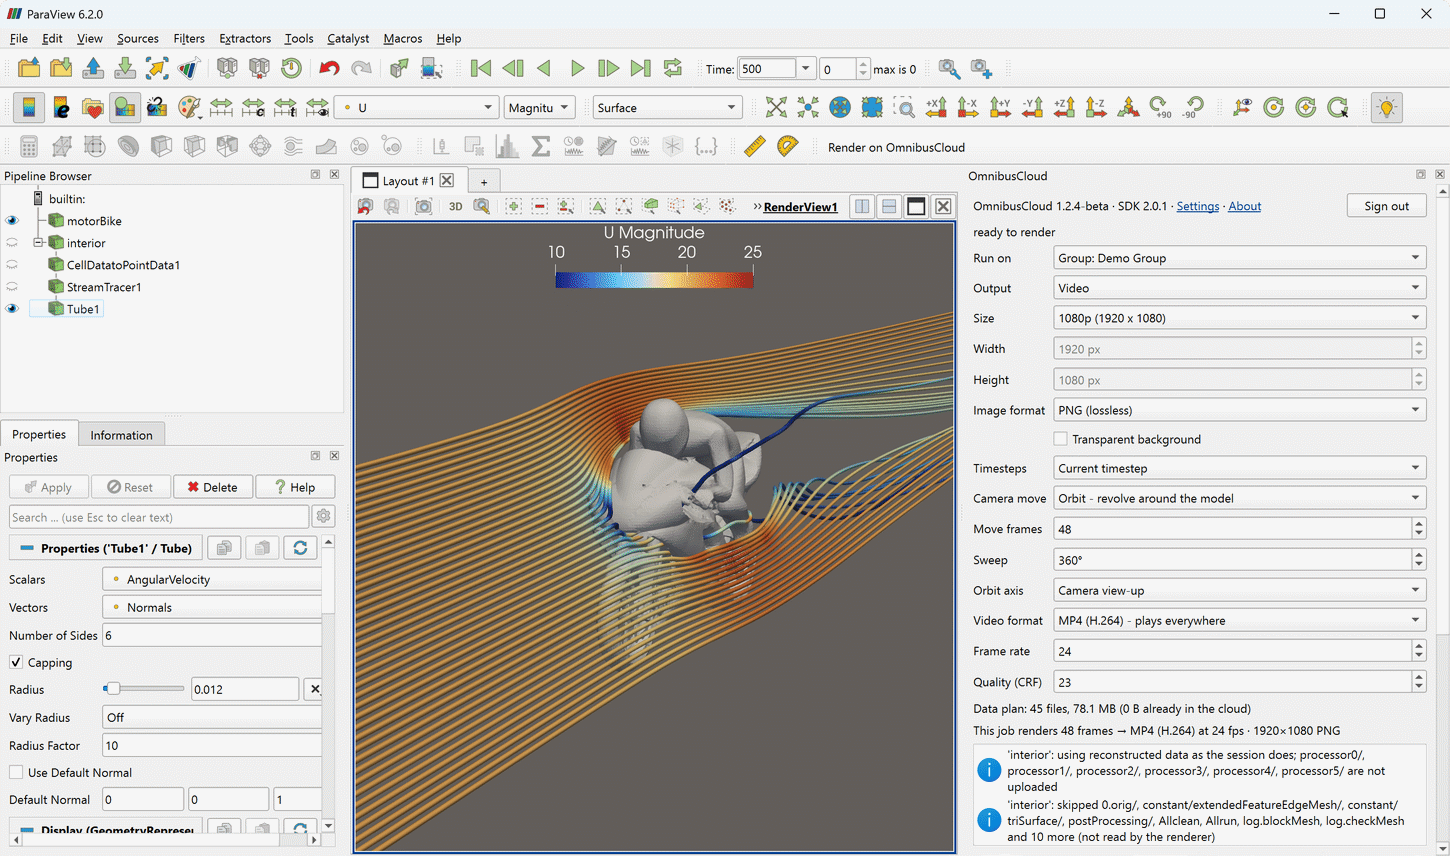Viewport: 1450px width, 856px height.
Task: Open the Surface representation dropdown
Action: pyautogui.click(x=666, y=107)
